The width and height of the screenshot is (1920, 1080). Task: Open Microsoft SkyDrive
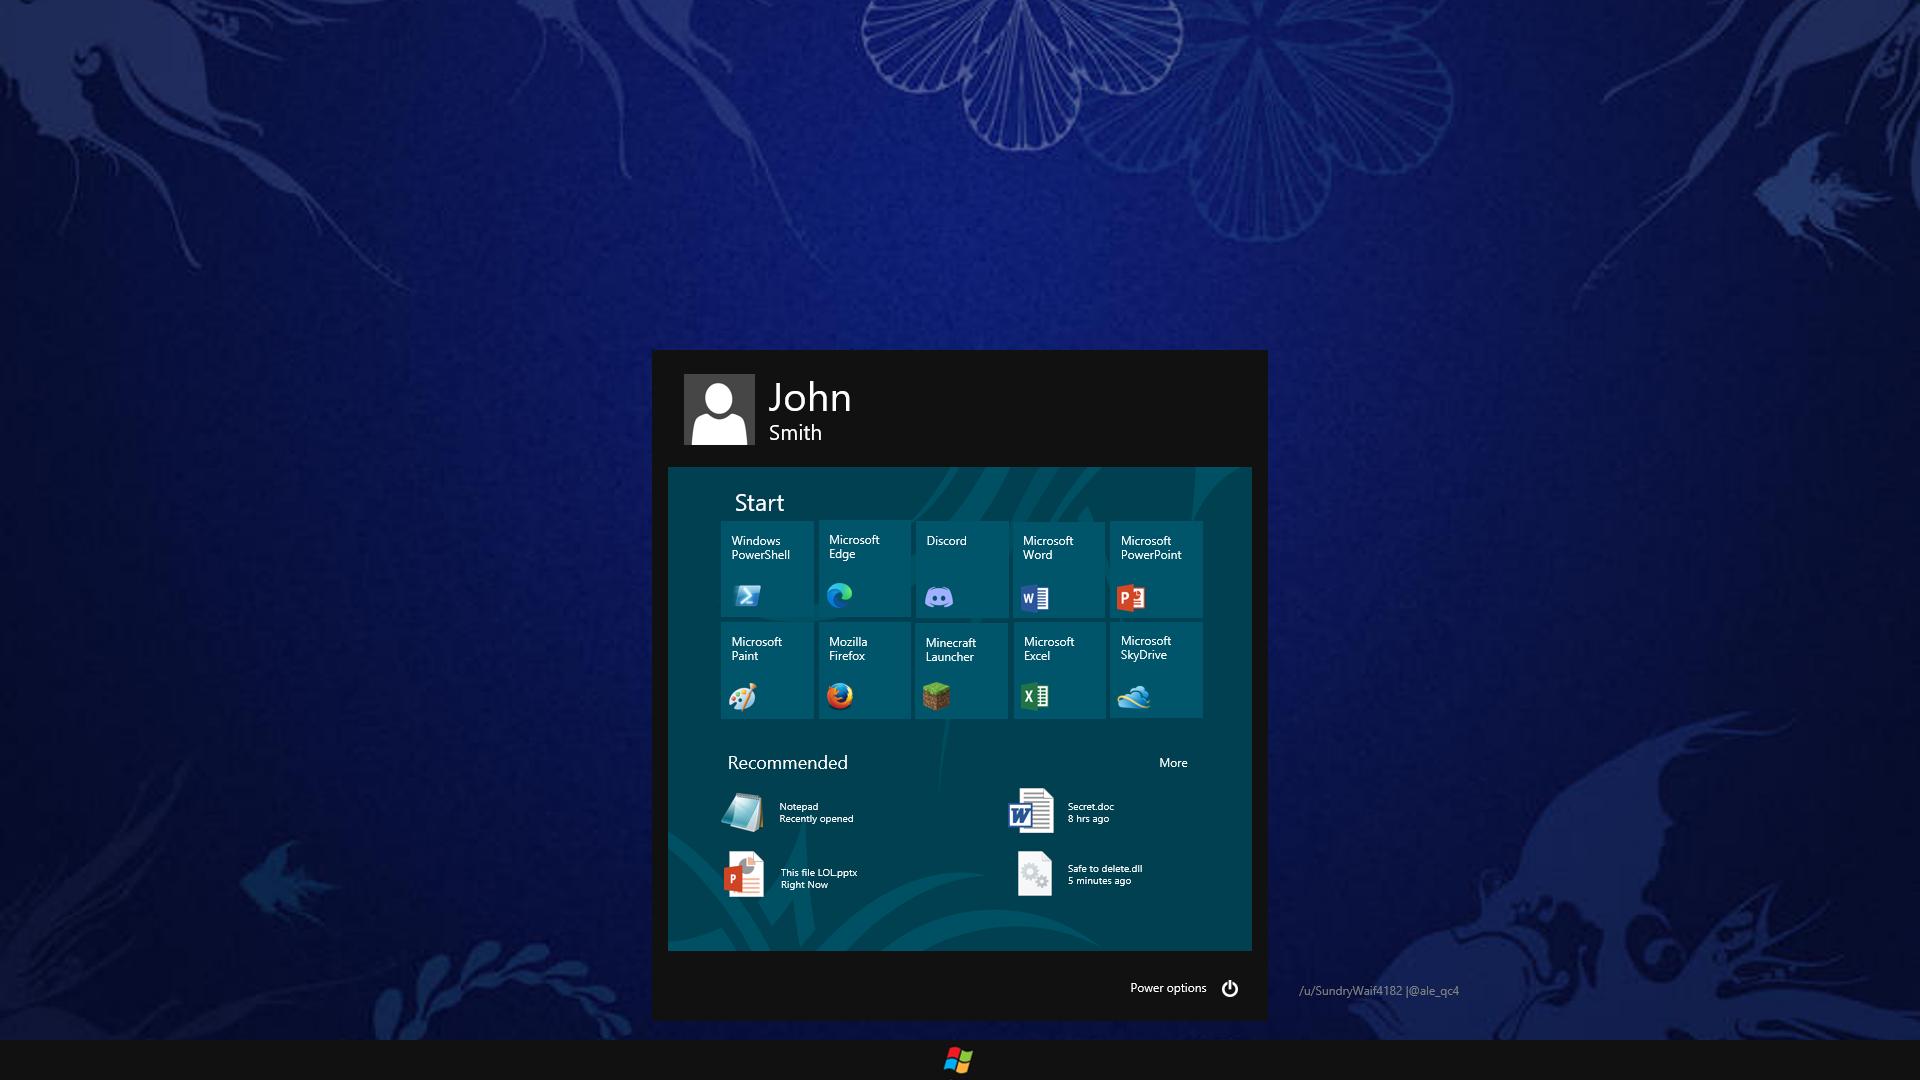1155,669
